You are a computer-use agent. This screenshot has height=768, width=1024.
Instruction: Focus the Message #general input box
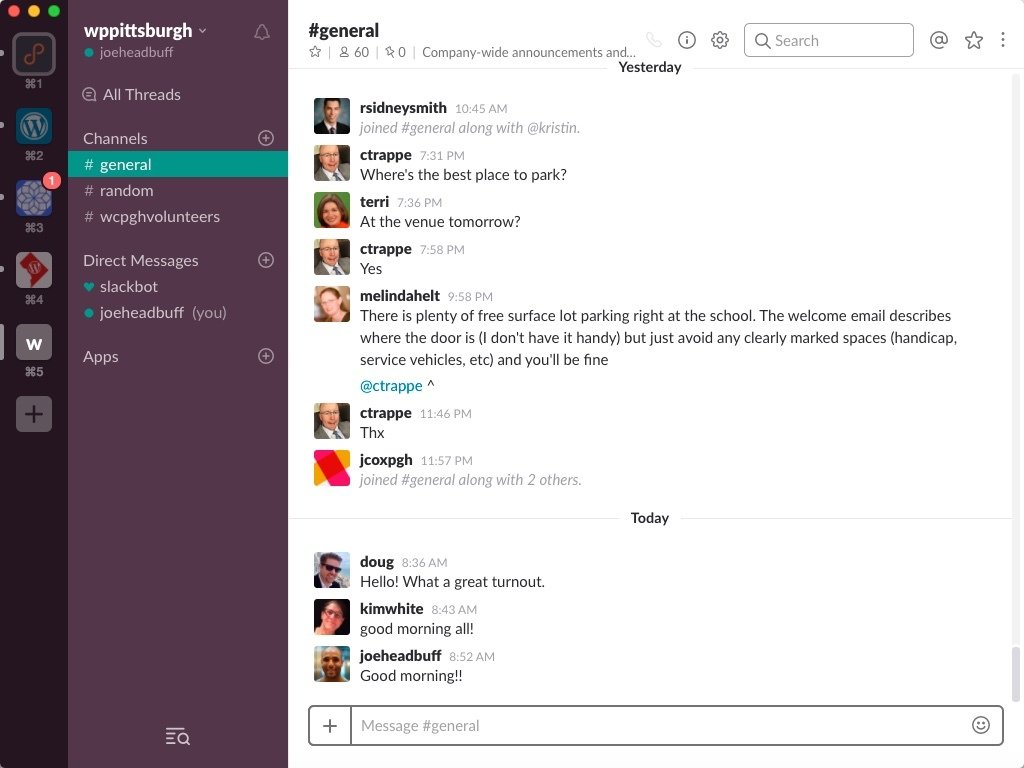(x=660, y=726)
